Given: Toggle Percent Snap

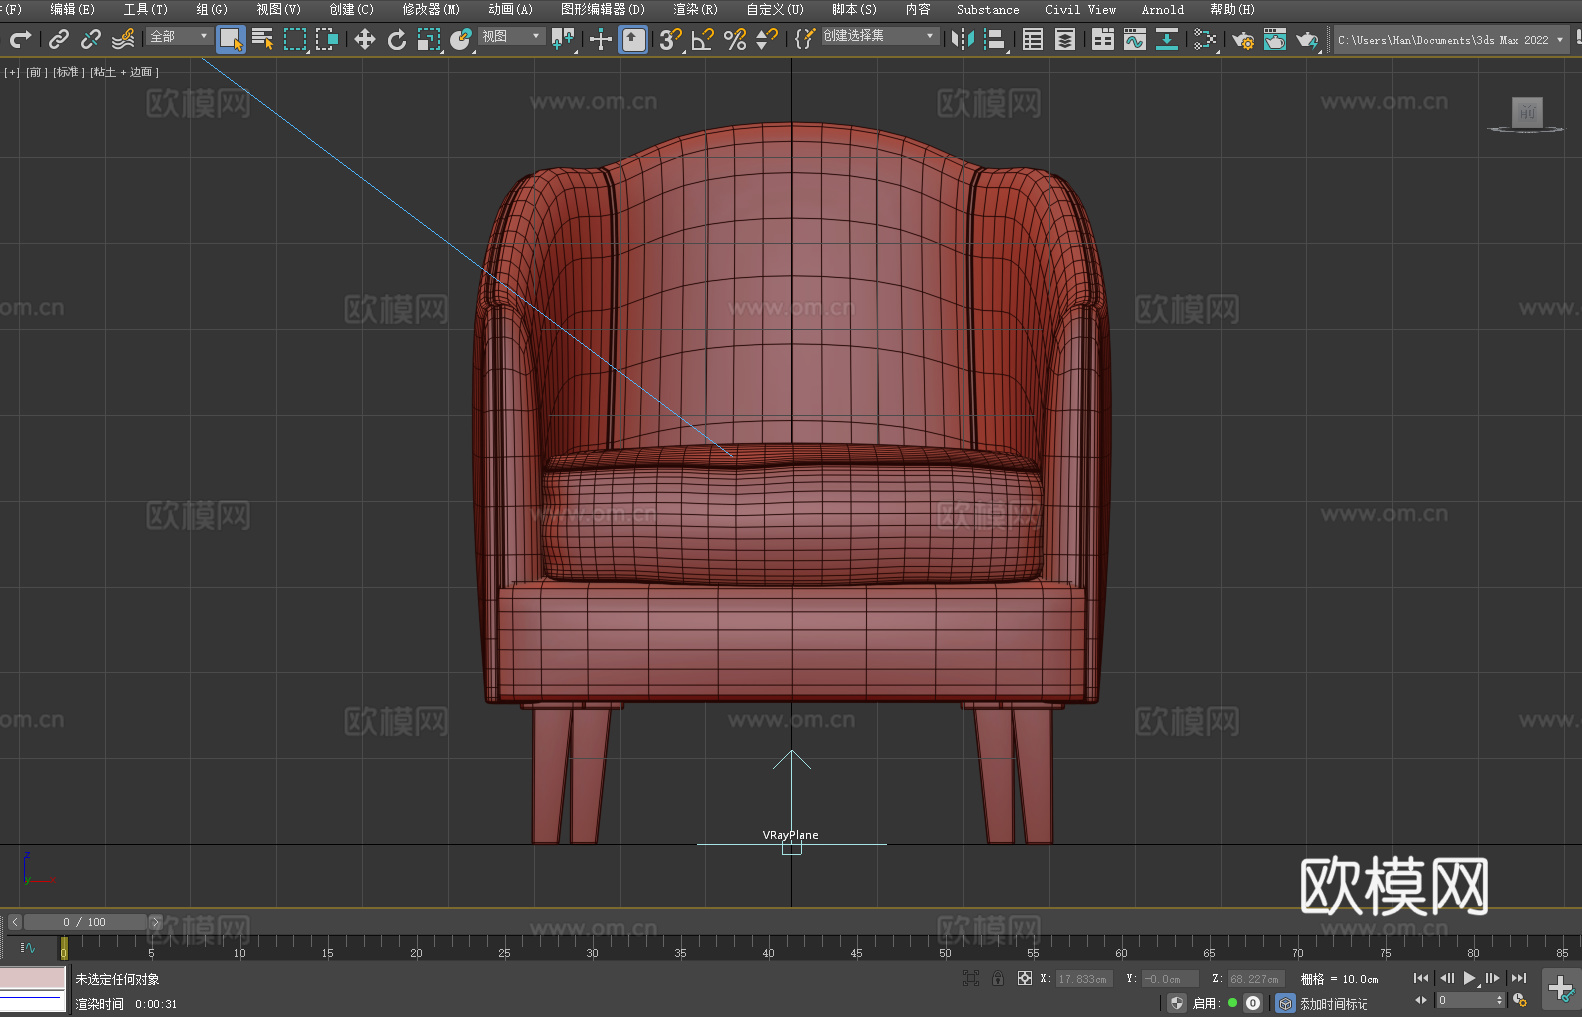Looking at the screenshot, I should click(735, 39).
